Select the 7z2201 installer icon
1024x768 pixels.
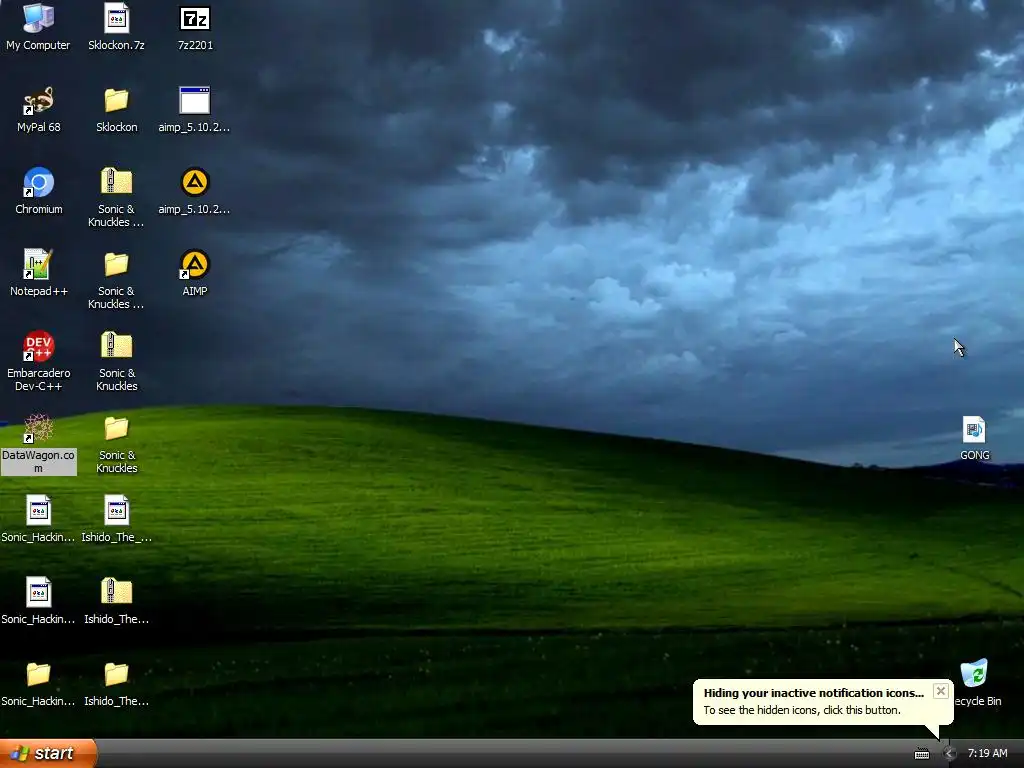[x=195, y=26]
